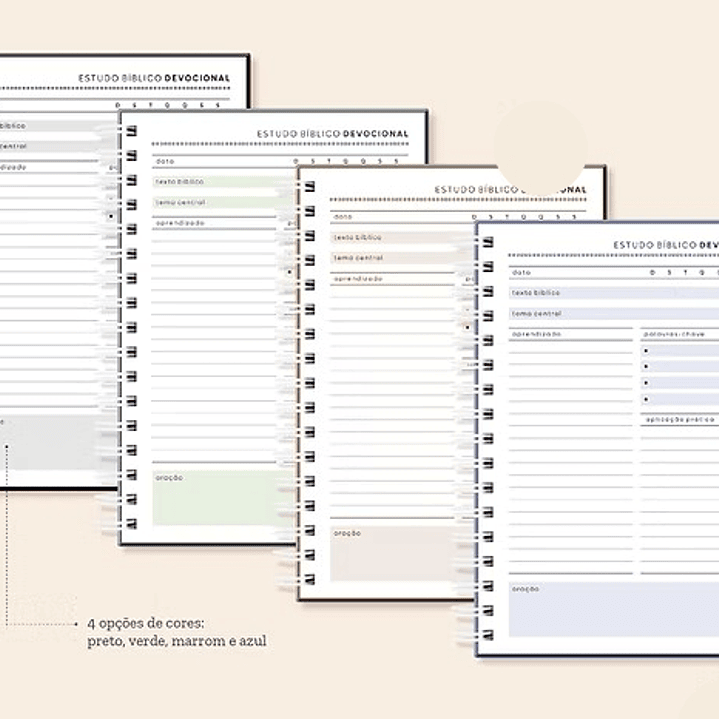Click the last palavras-chave bullet on blue notebook
719x719 pixels.
[647, 399]
